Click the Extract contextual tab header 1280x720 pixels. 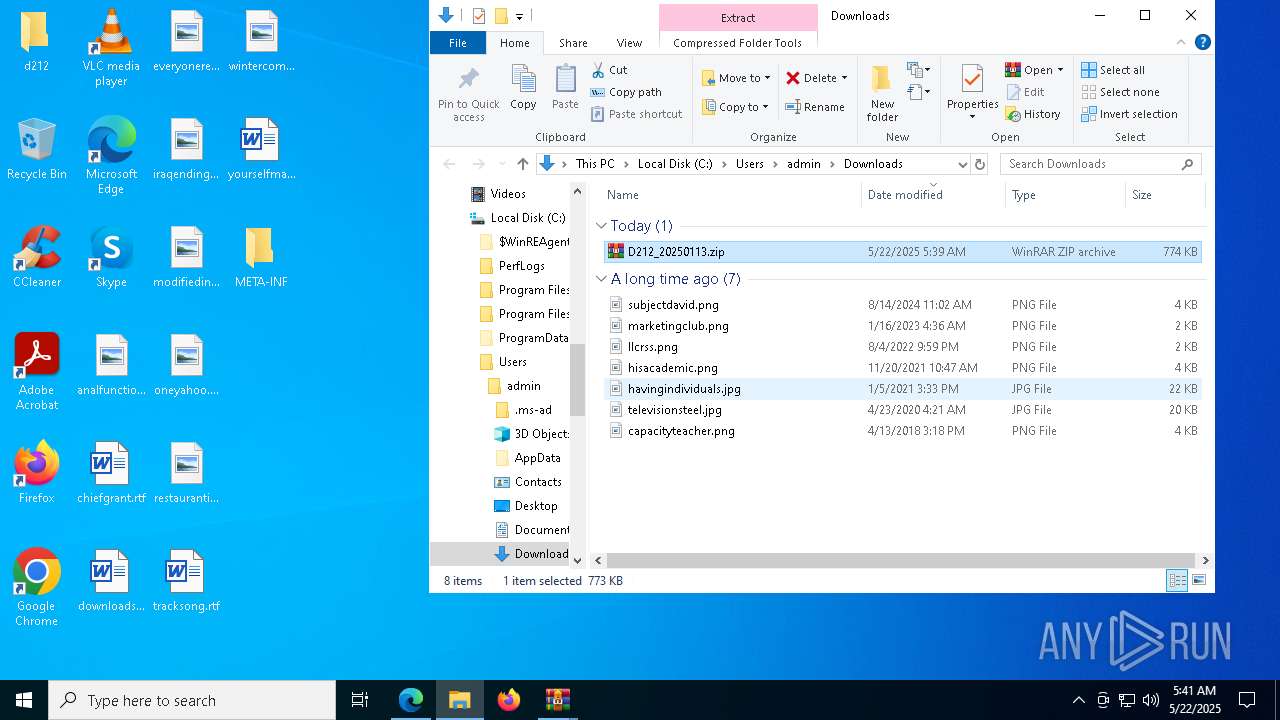point(738,18)
